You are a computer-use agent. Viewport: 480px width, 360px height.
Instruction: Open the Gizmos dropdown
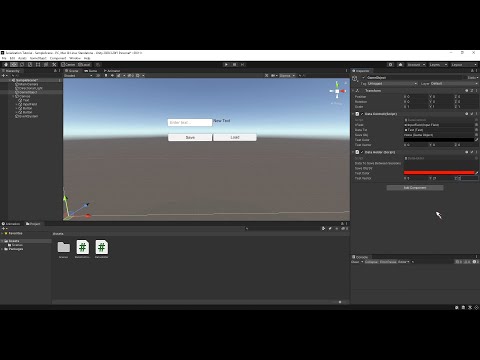click(x=287, y=76)
